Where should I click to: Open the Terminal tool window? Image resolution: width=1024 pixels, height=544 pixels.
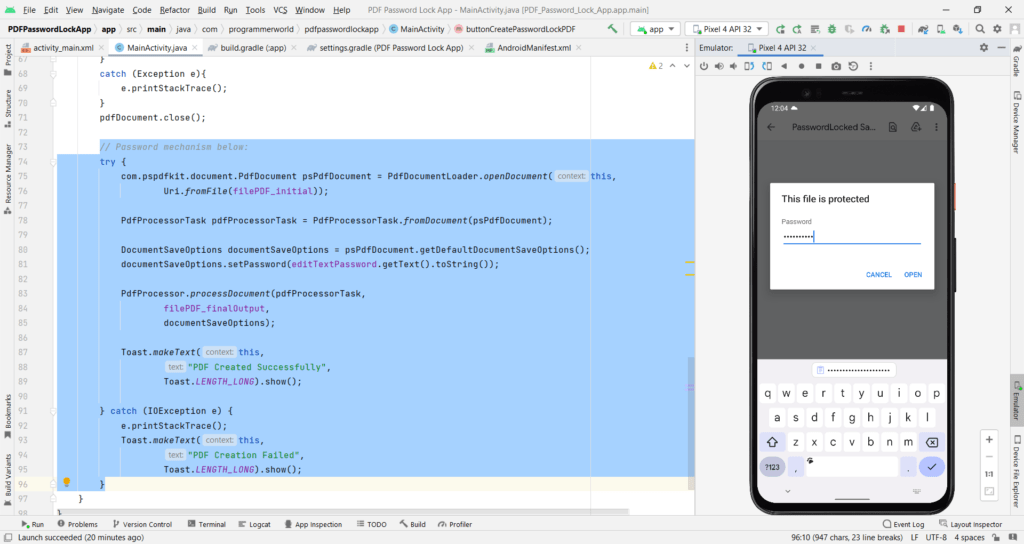[x=206, y=524]
